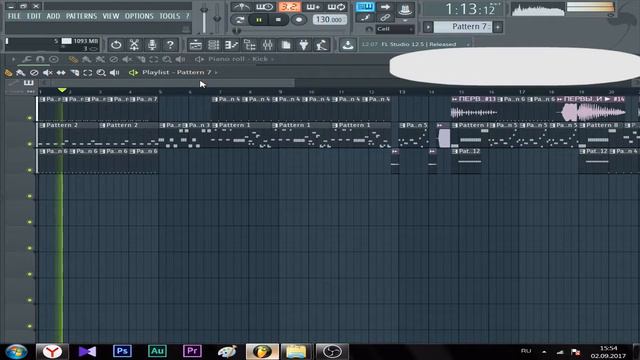Click the project files icon

(x=286, y=45)
